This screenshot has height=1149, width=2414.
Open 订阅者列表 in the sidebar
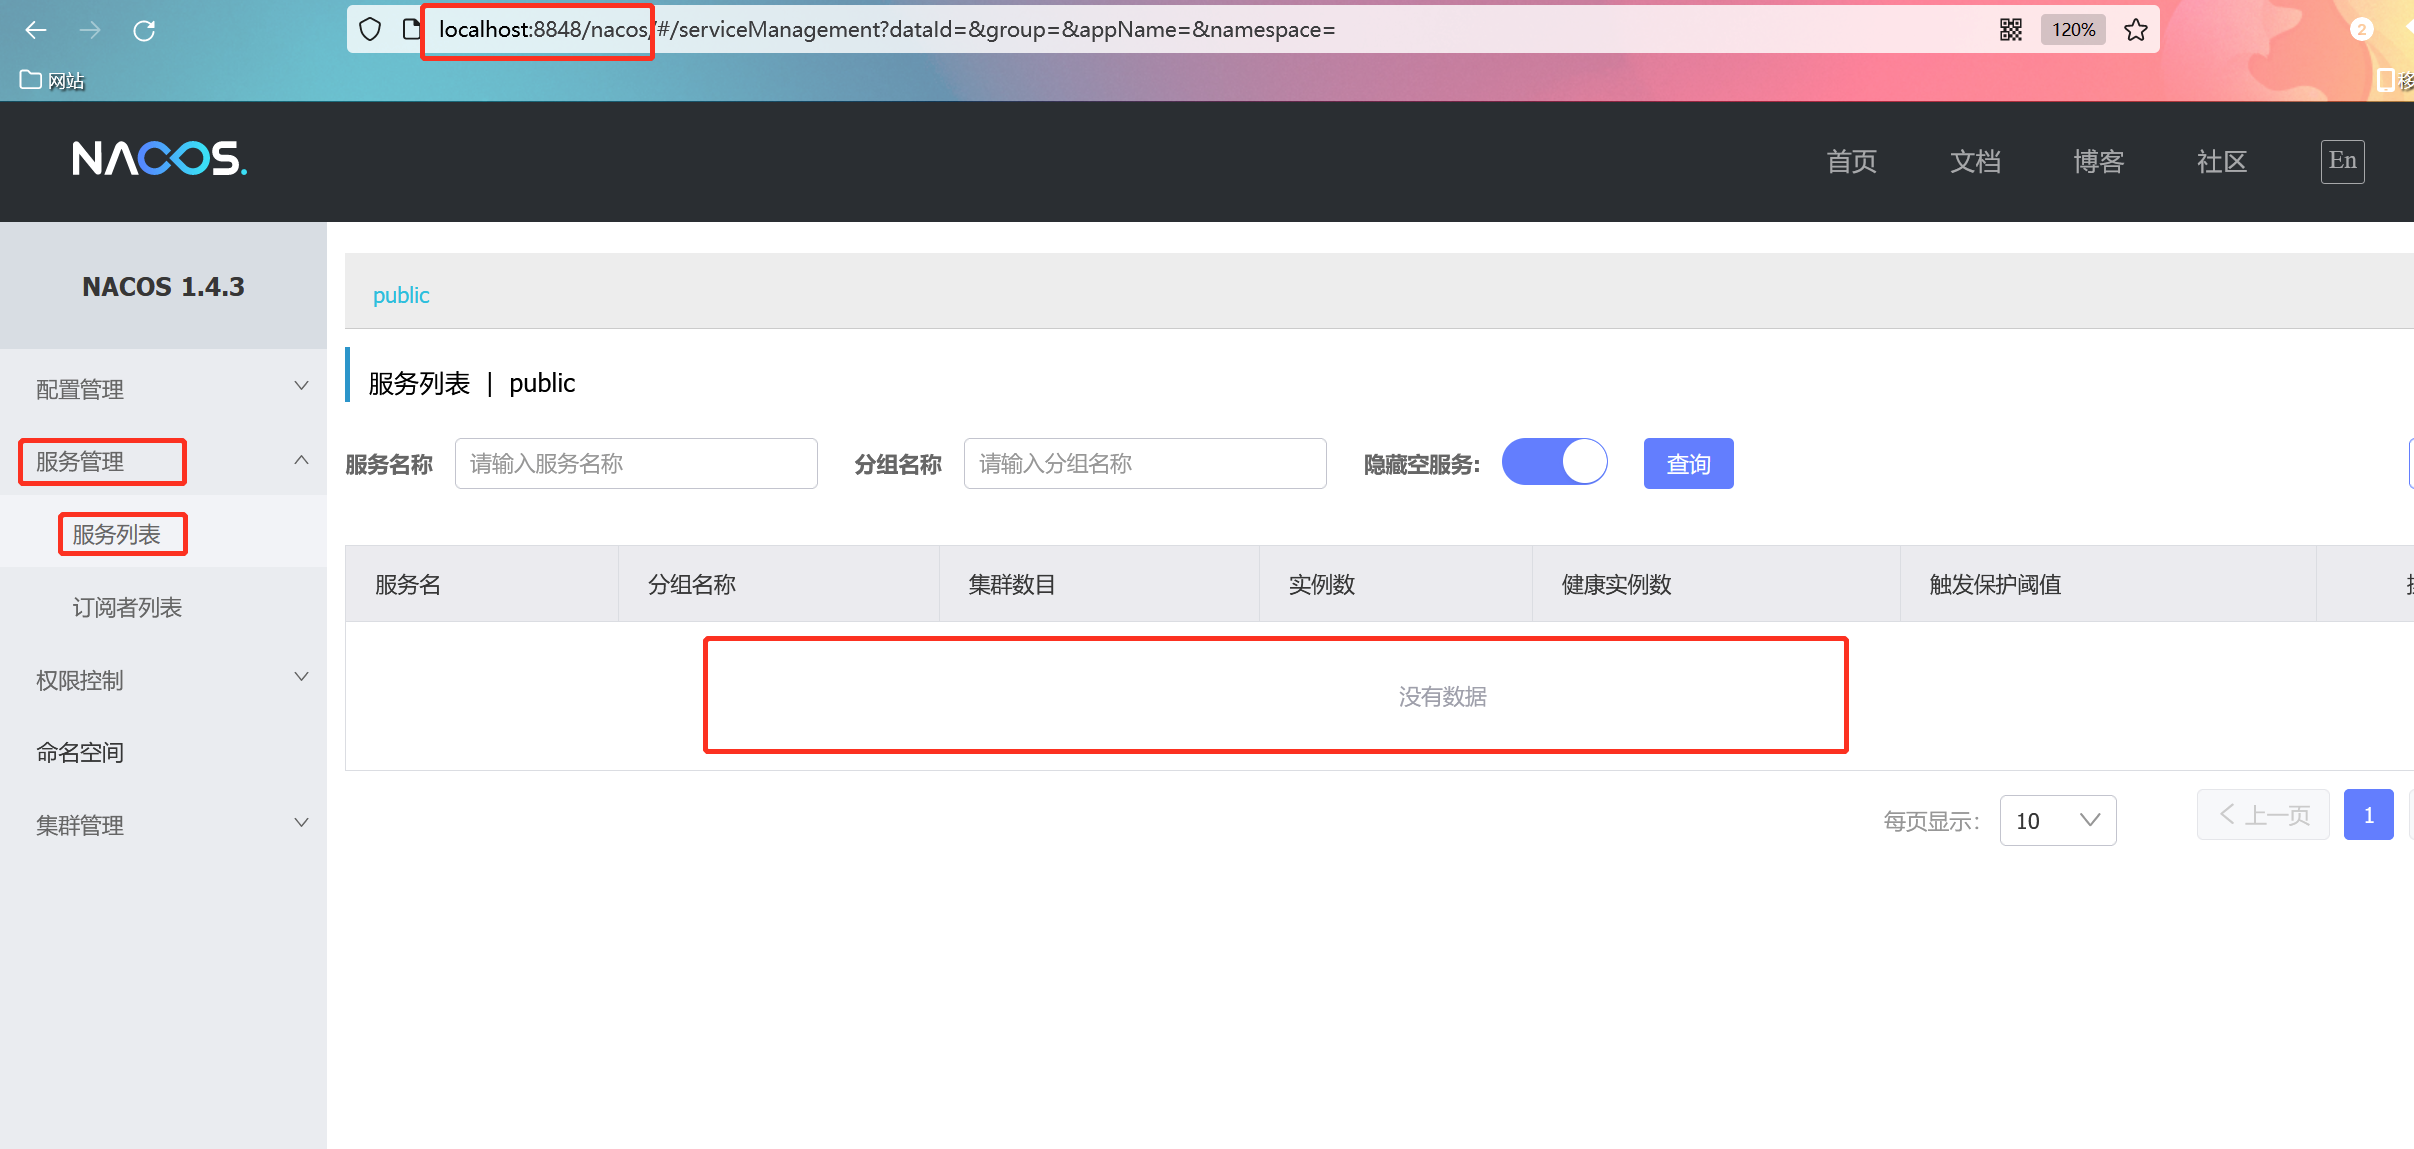tap(163, 607)
